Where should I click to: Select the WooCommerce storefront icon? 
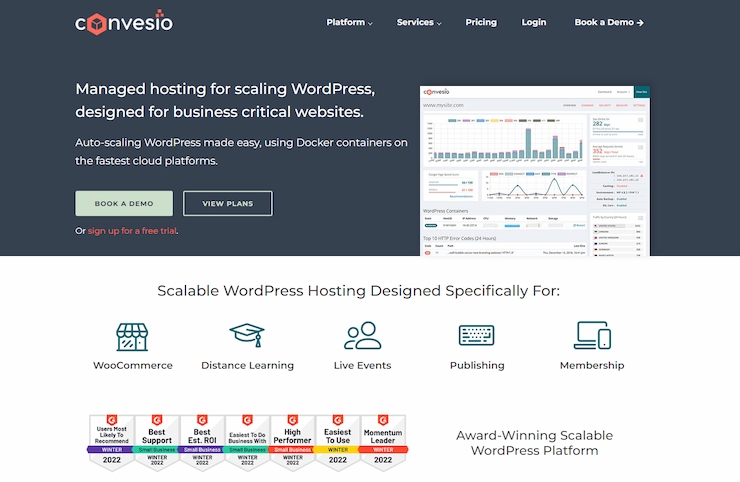(132, 336)
